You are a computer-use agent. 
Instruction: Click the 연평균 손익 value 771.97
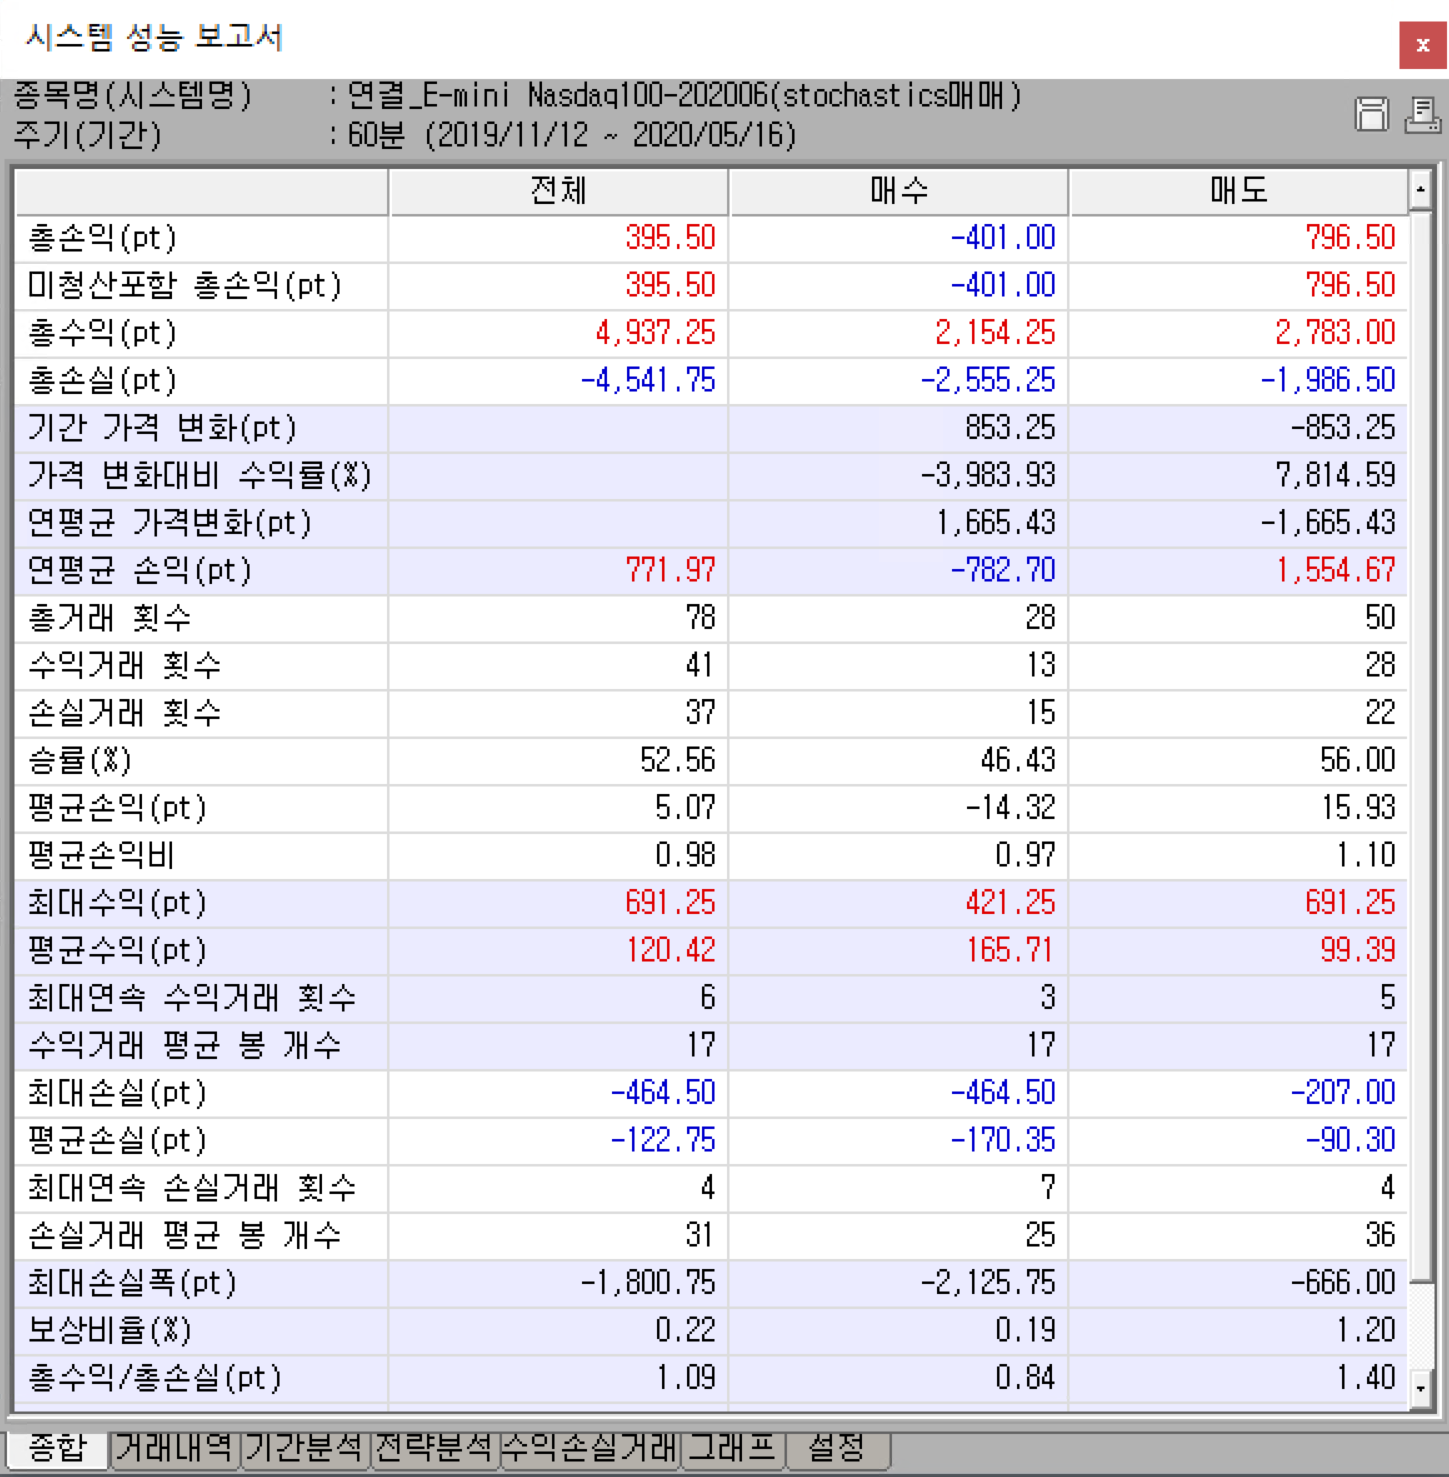[x=671, y=571]
